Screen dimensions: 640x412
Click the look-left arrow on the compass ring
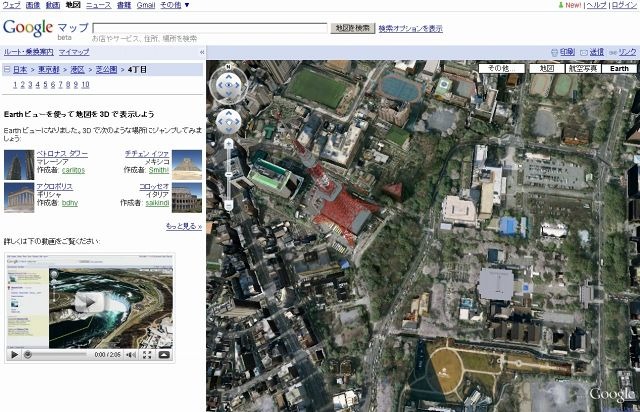coord(219,85)
